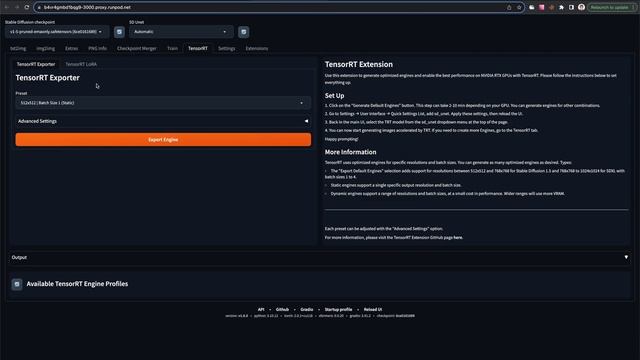Open the Startup profile footer link
This screenshot has height=360, width=640.
[338, 309]
